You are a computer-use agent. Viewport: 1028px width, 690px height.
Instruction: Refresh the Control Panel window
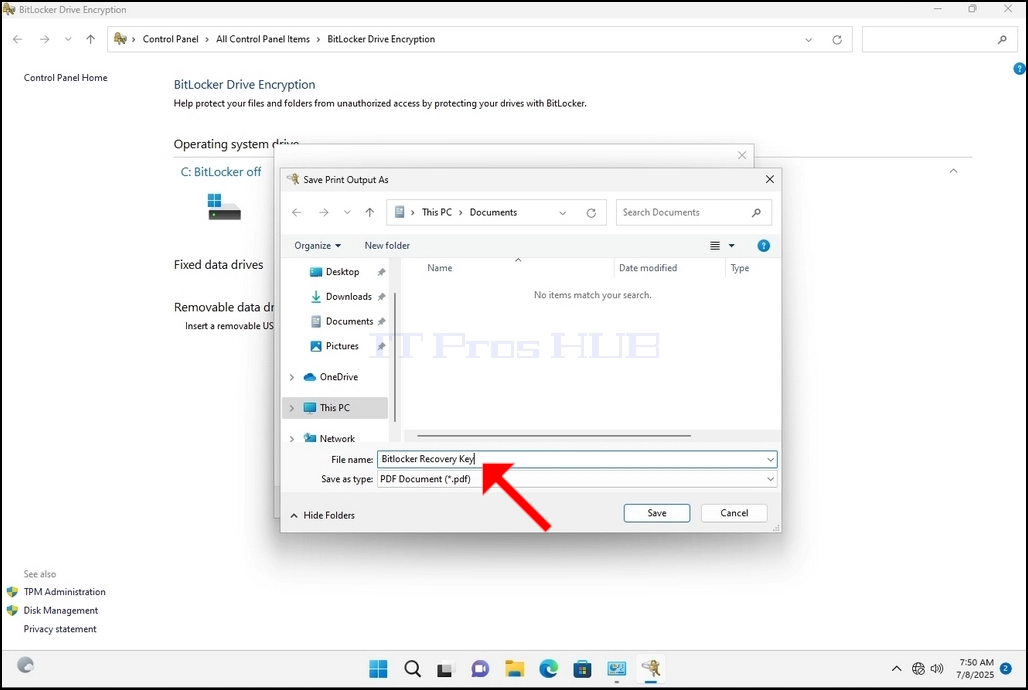(x=837, y=40)
